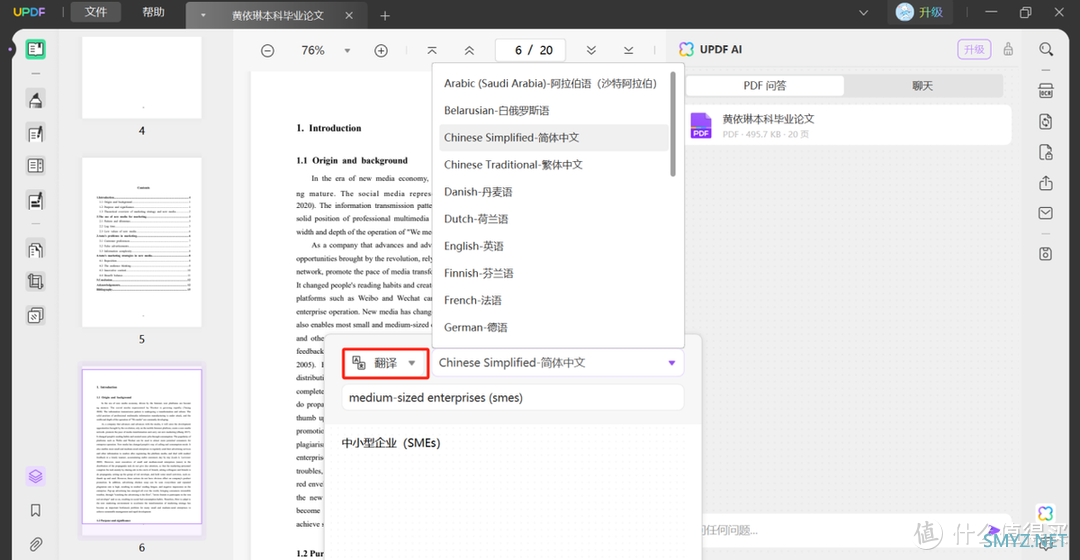Open the 帮助 menu
This screenshot has width=1080, height=560.
point(153,12)
